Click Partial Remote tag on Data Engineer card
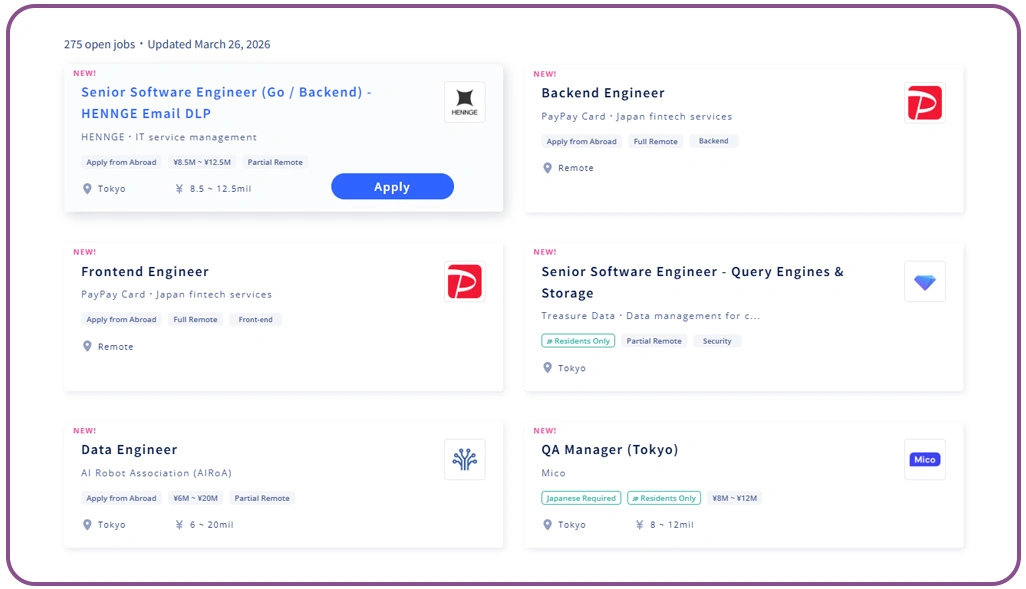Viewport: 1026px width, 589px height. click(x=262, y=498)
